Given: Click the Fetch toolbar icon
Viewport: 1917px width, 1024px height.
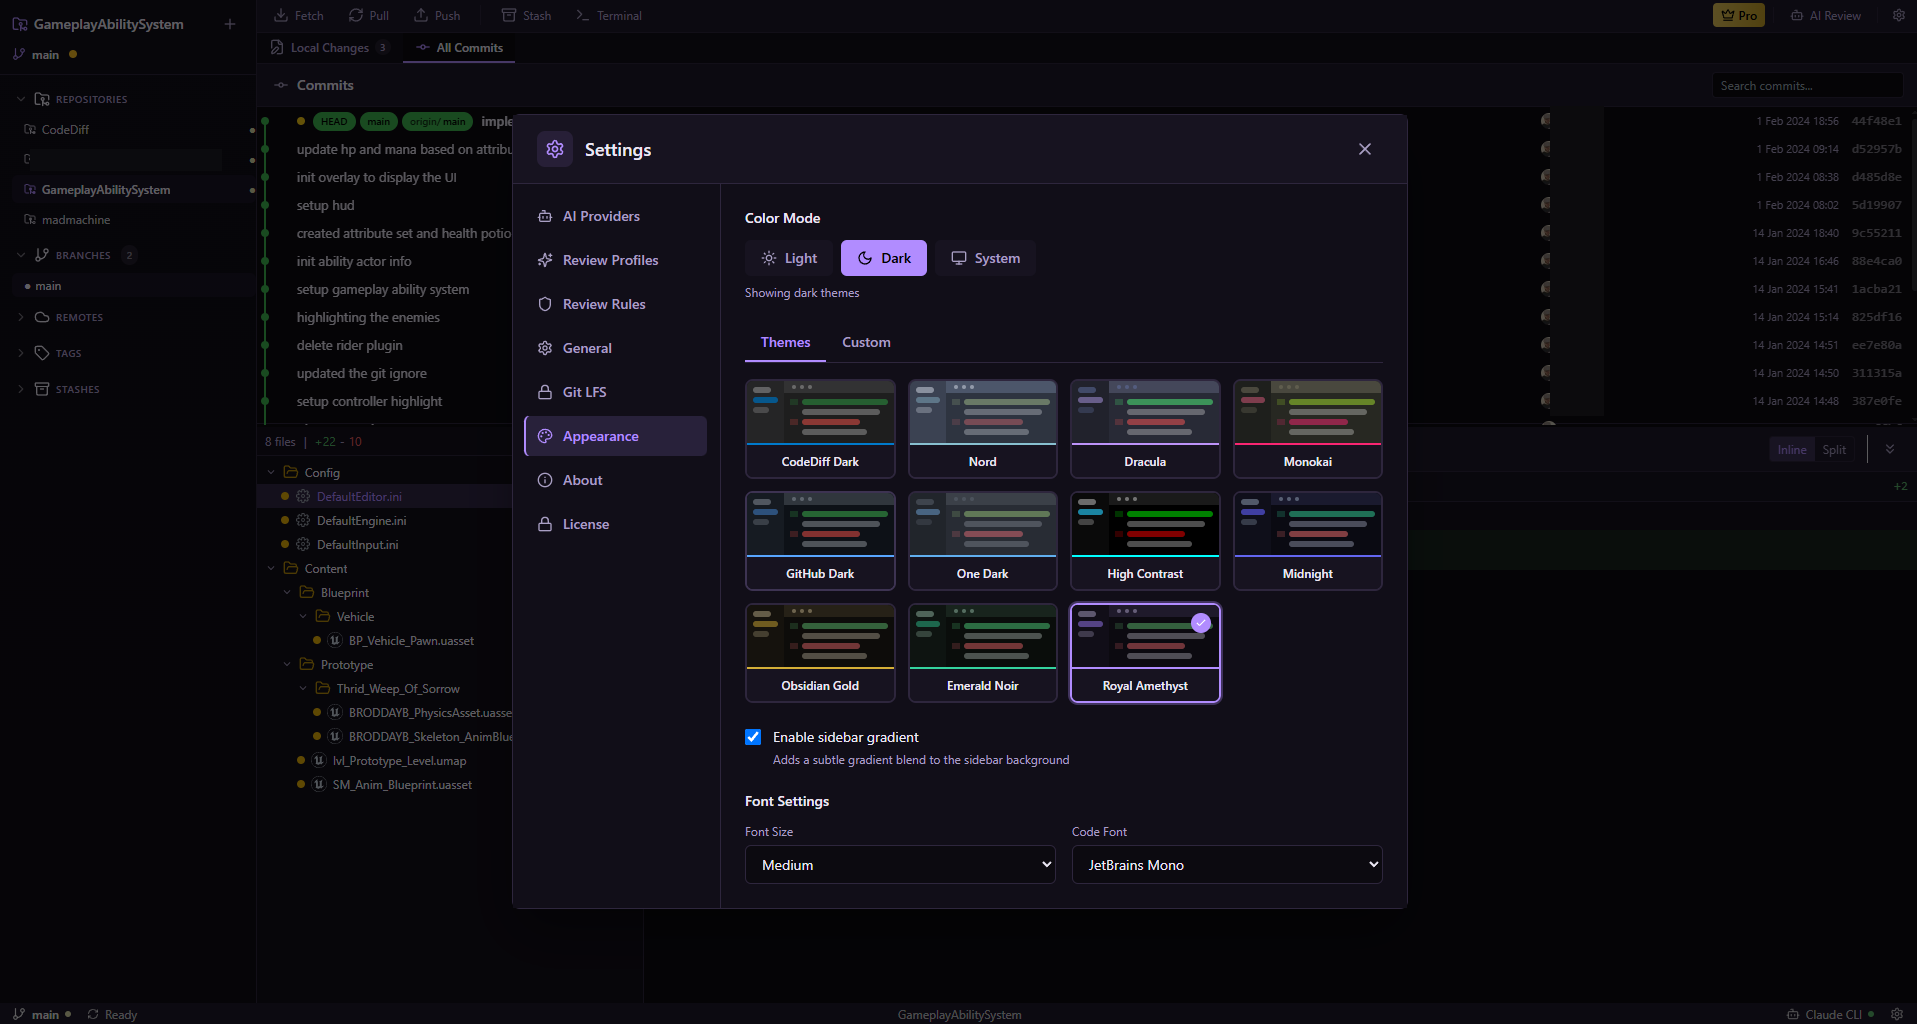Looking at the screenshot, I should pyautogui.click(x=279, y=15).
